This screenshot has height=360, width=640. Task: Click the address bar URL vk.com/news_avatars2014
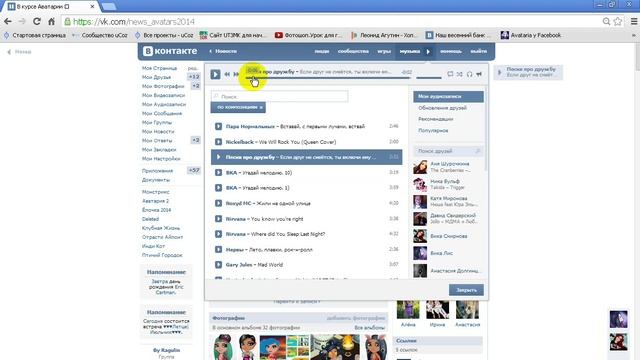click(134, 22)
